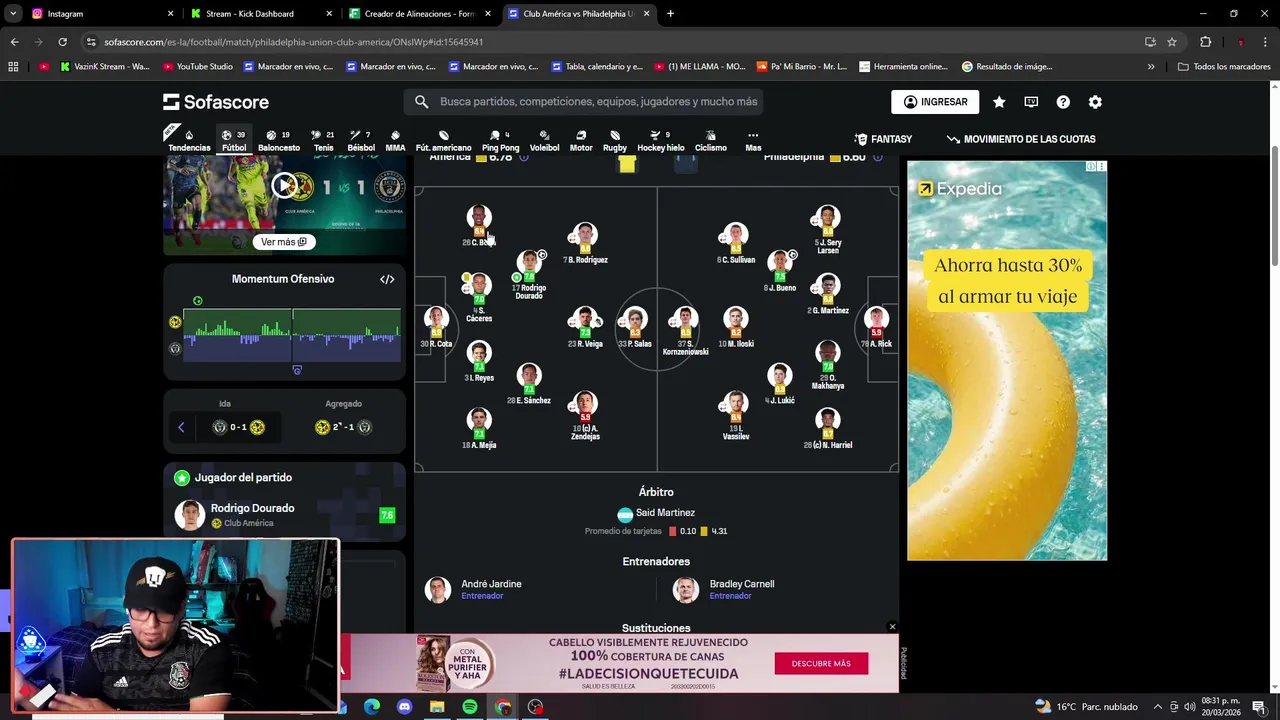Viewport: 1280px width, 720px height.
Task: Select player A. Zendejas on the pitch
Action: pos(585,415)
